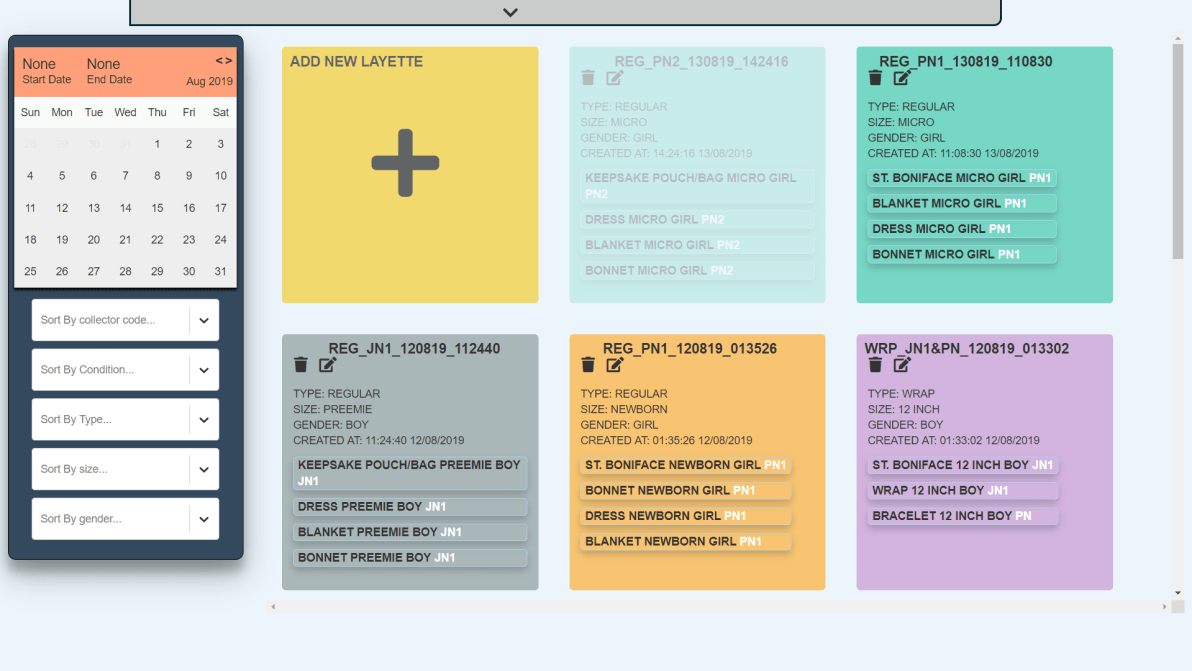Image resolution: width=1192 pixels, height=671 pixels.
Task: Click the ST. BONIFACE MICRO GIRL item
Action: [x=961, y=178]
